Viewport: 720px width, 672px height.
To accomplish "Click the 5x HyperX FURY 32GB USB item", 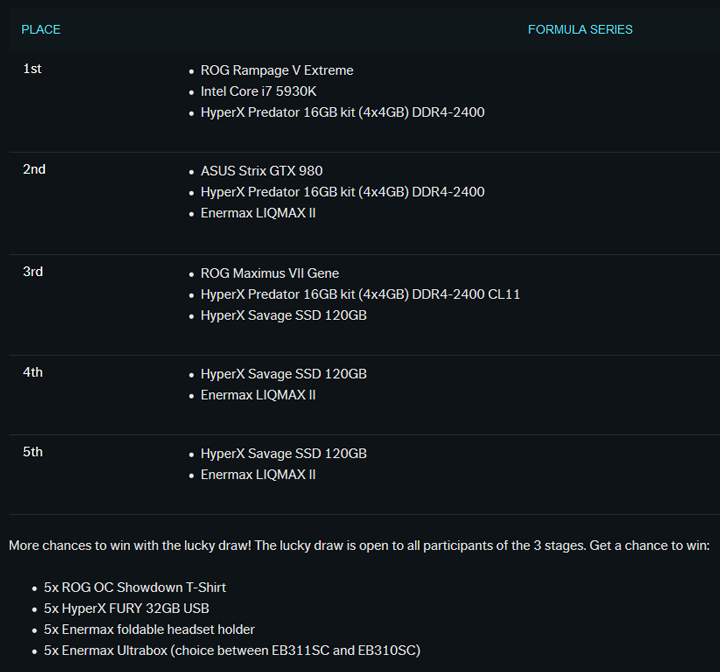I will [x=126, y=609].
